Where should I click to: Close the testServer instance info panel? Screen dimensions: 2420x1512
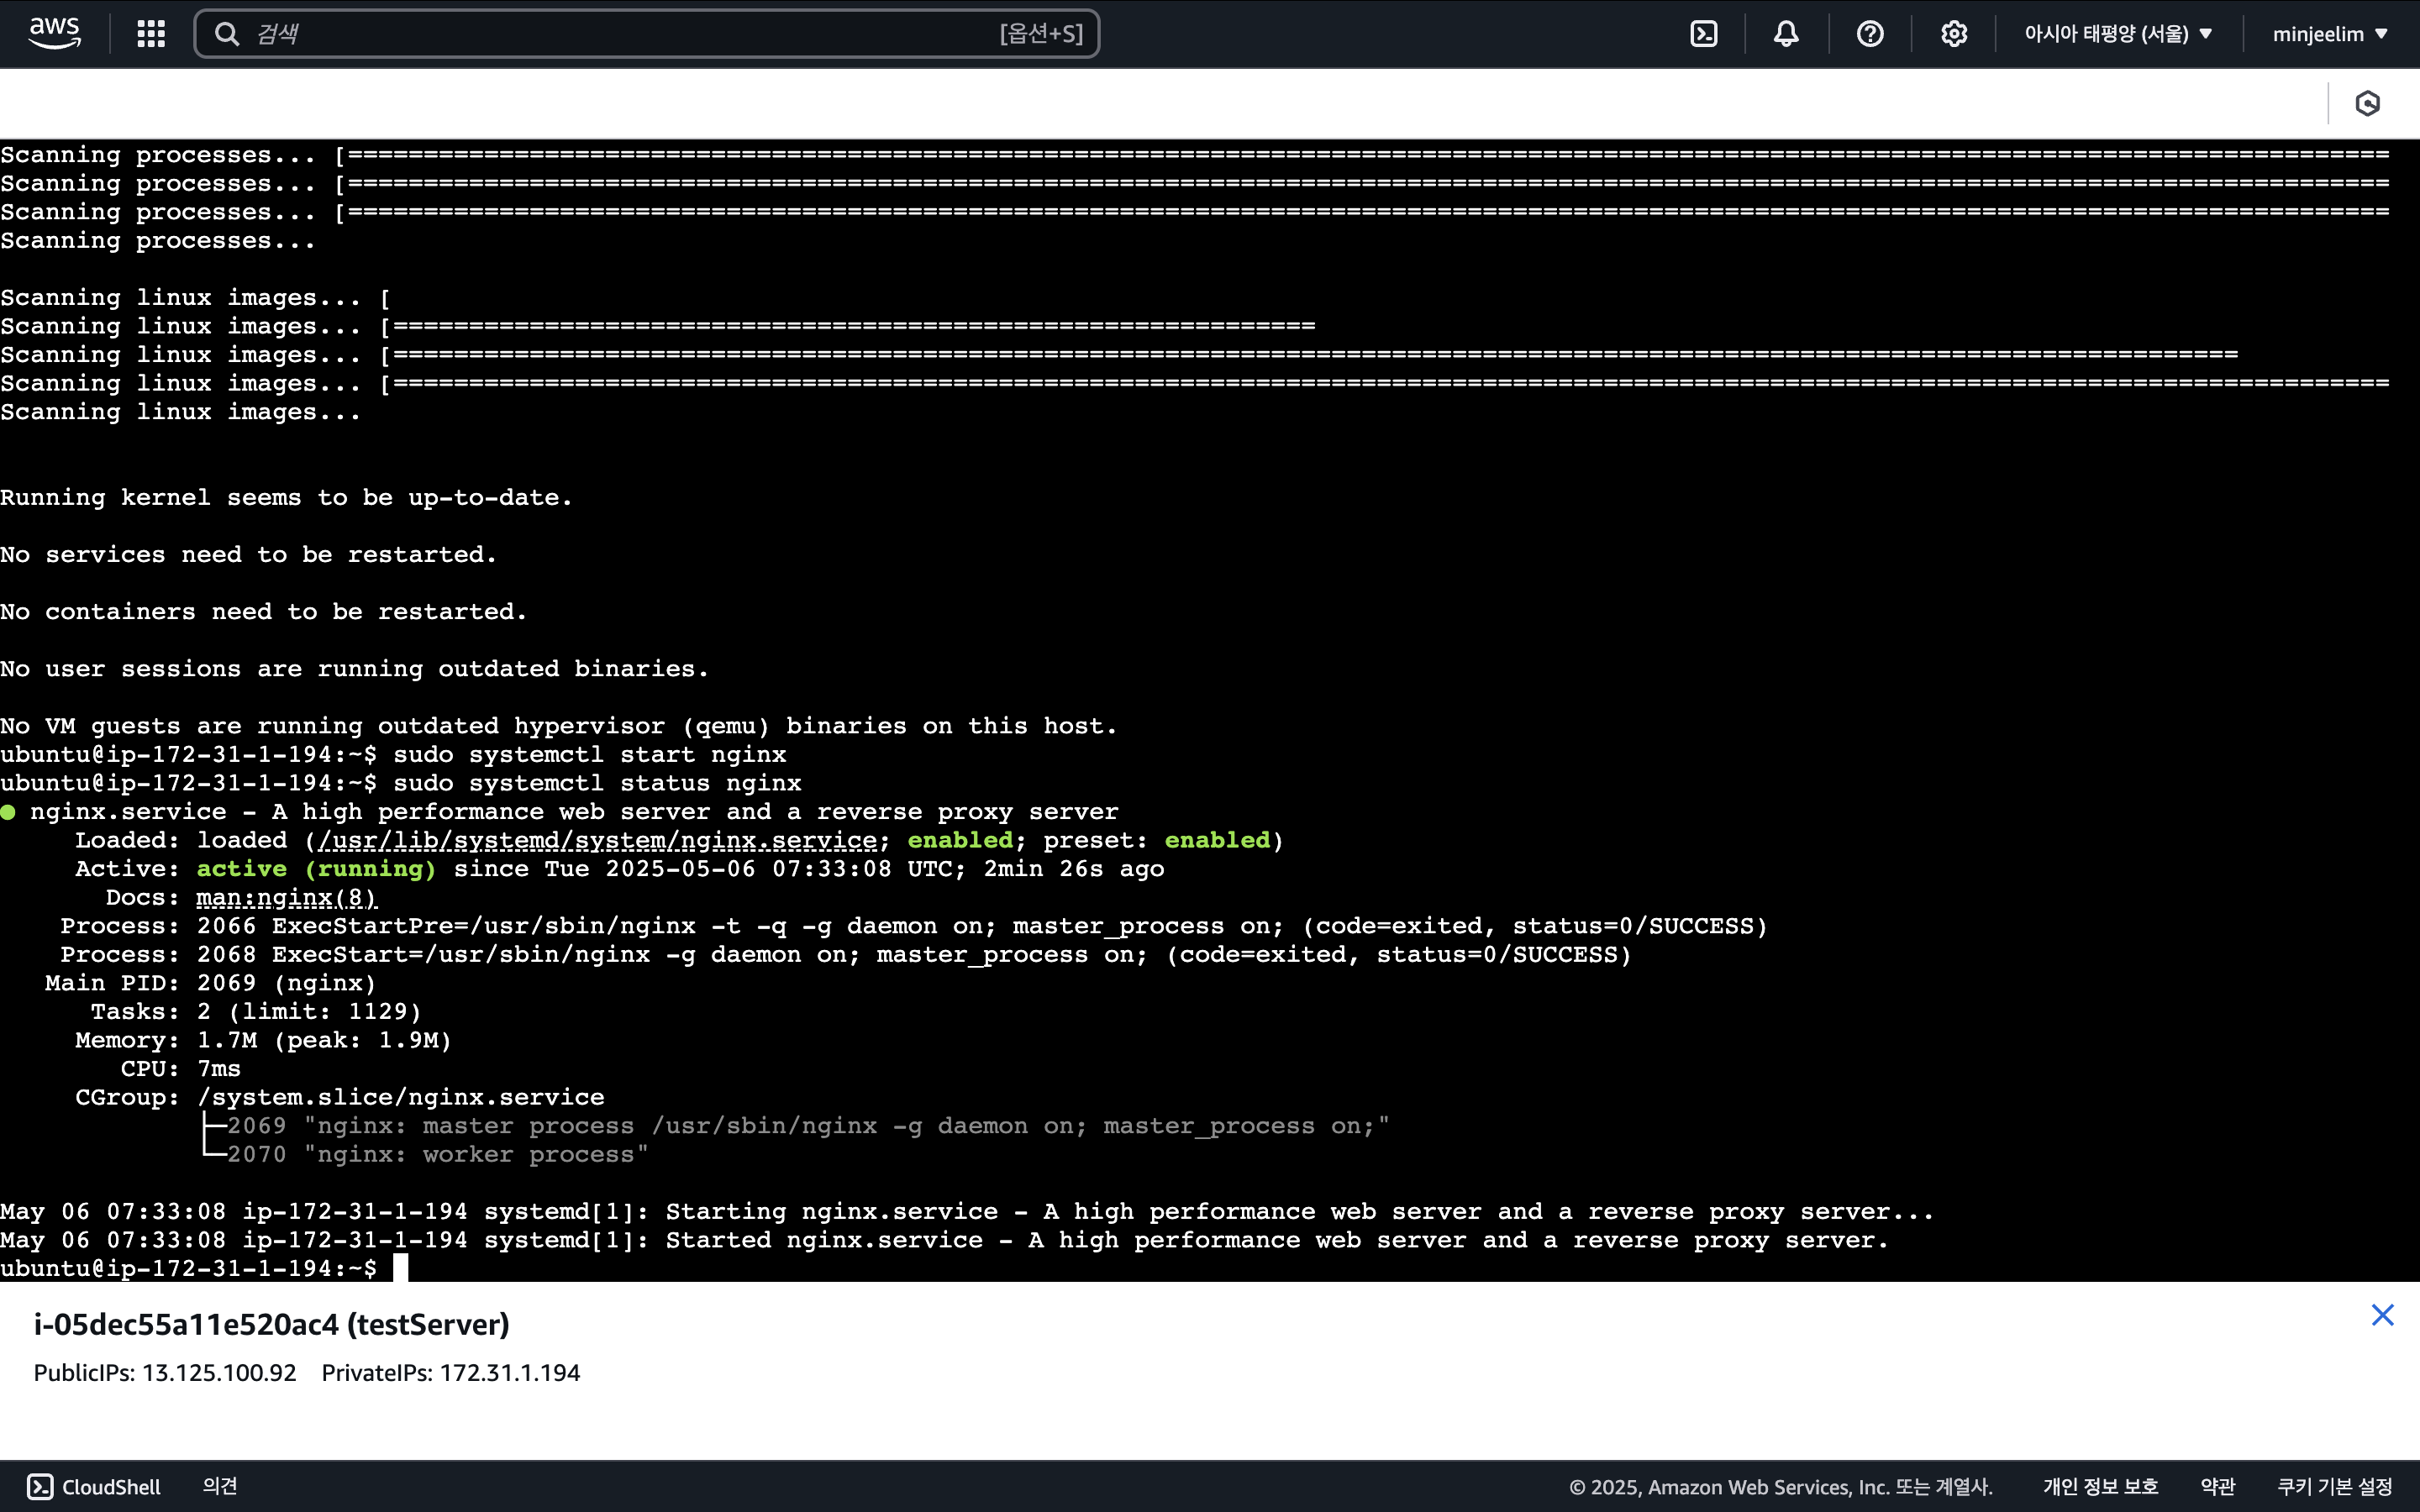[2382, 1315]
